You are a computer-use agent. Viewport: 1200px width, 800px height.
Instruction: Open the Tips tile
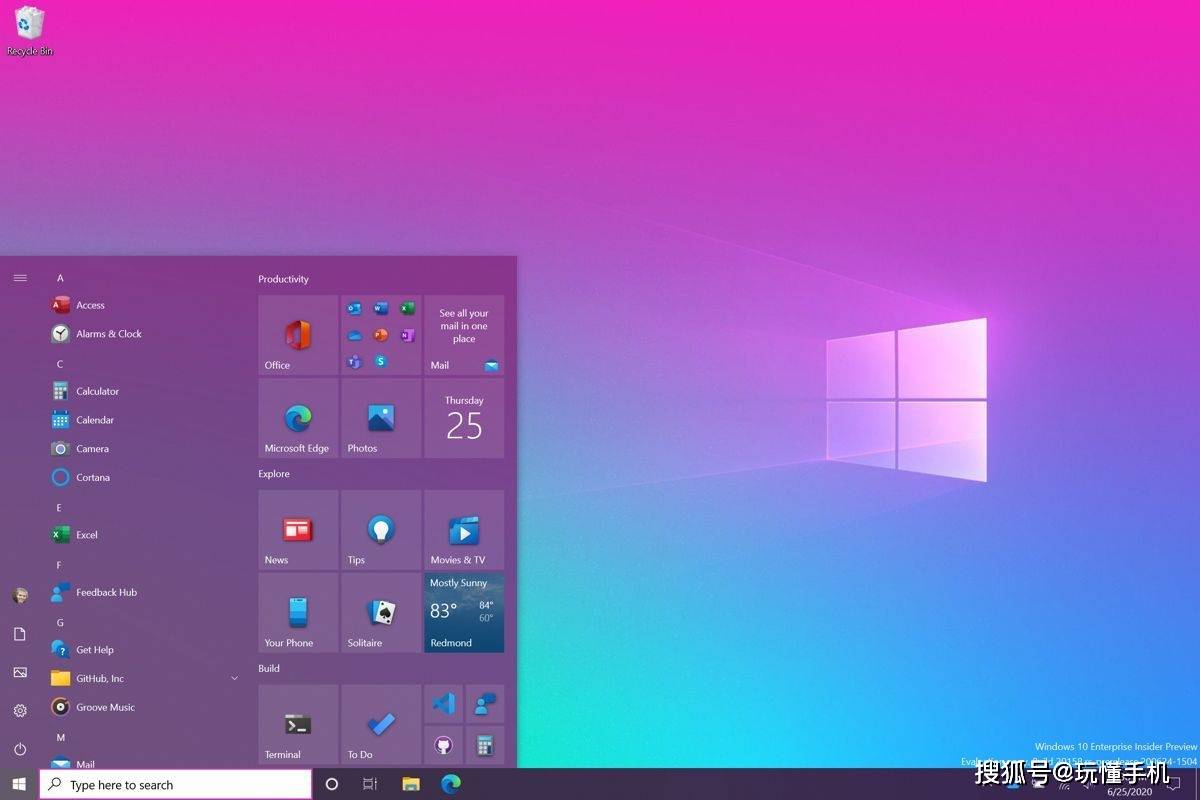point(381,530)
